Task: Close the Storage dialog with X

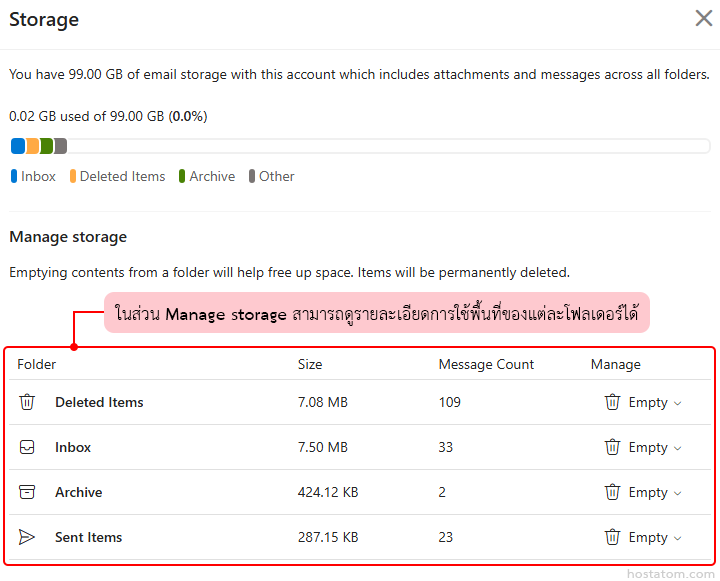Action: (703, 18)
